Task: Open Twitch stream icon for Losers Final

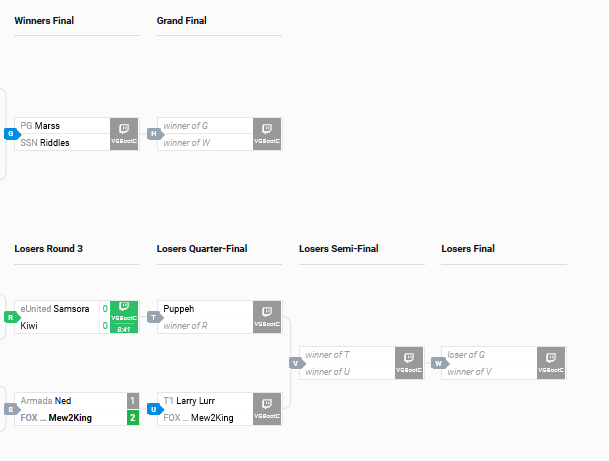Action: click(x=551, y=363)
